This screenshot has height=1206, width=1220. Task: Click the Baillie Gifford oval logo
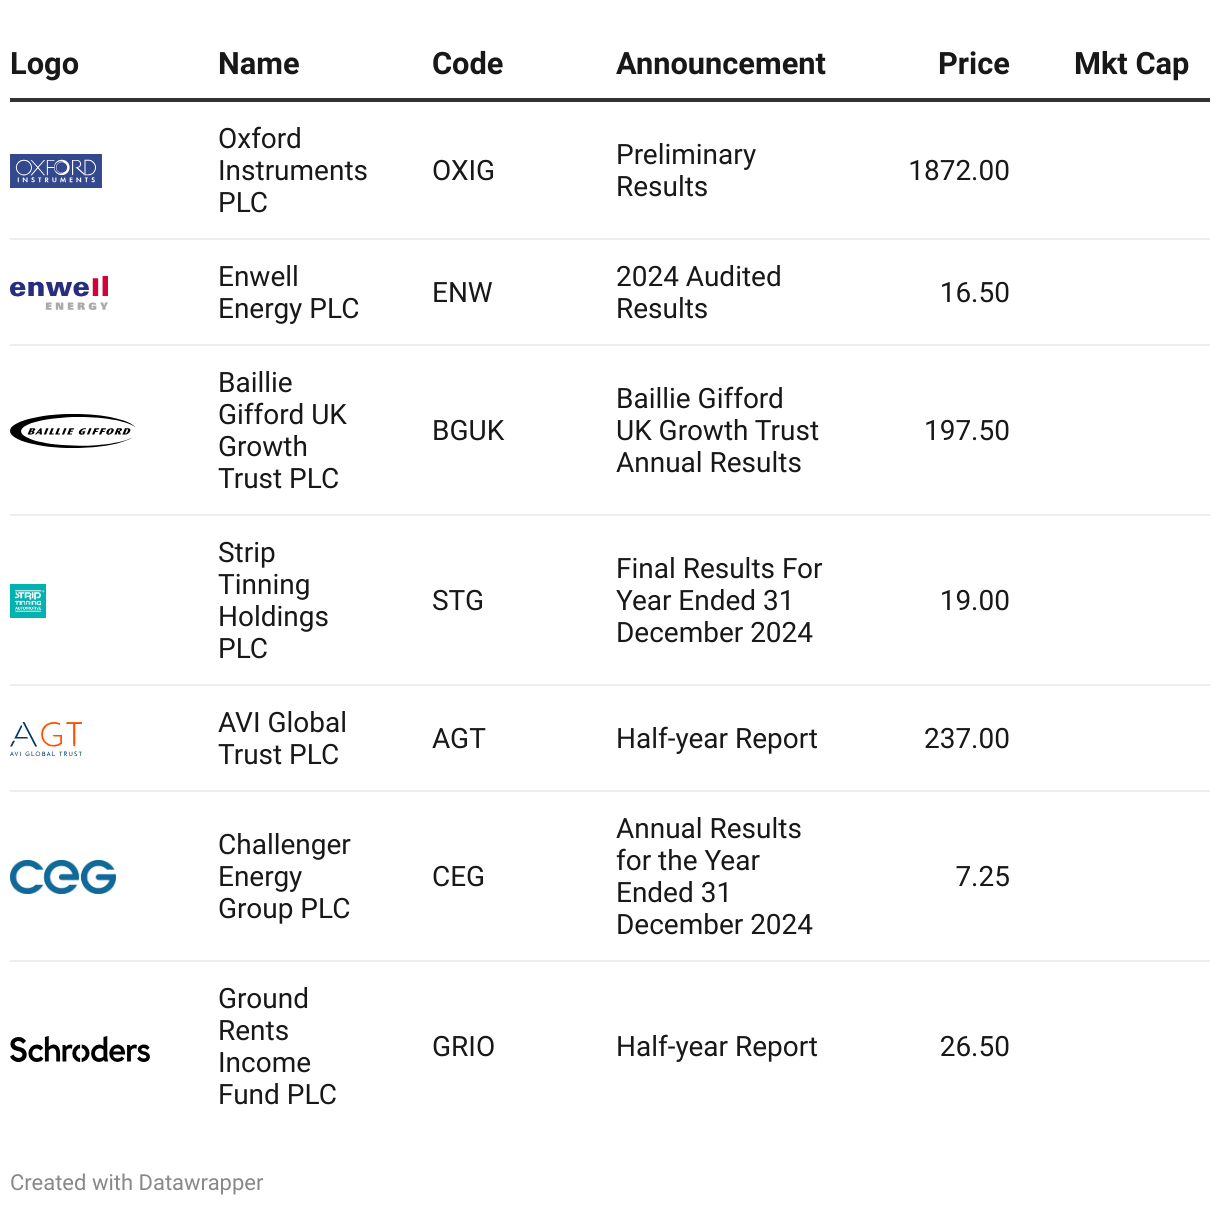pyautogui.click(x=71, y=431)
